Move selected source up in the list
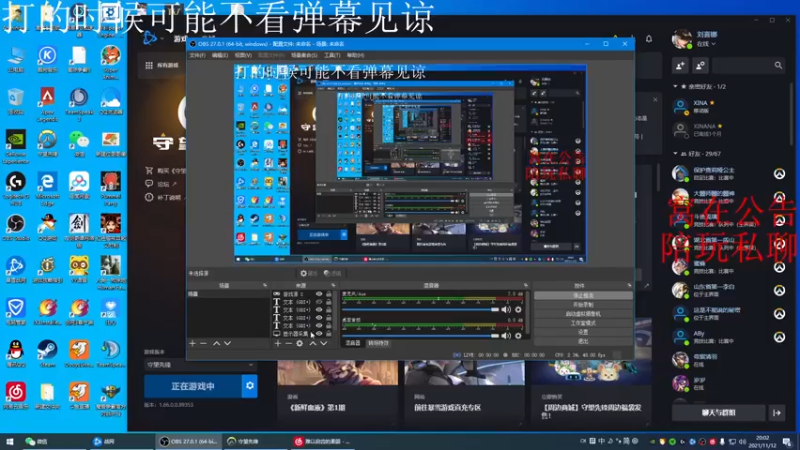The image size is (800, 450). pyautogui.click(x=313, y=343)
